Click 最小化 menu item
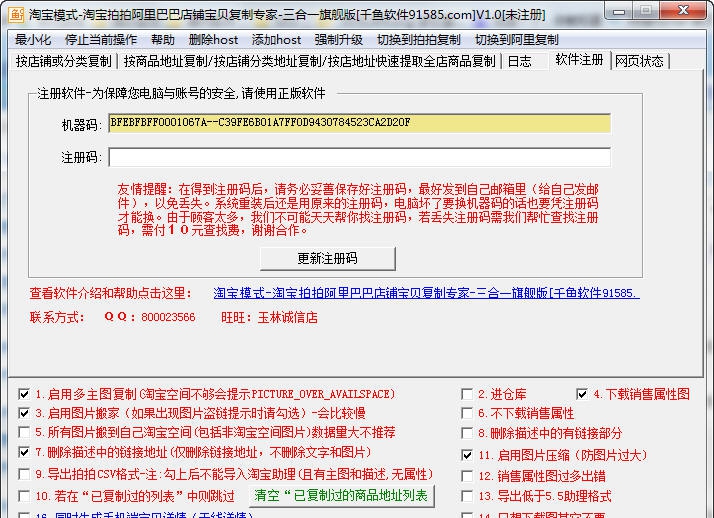Viewport: 714px width, 518px height. [33, 40]
